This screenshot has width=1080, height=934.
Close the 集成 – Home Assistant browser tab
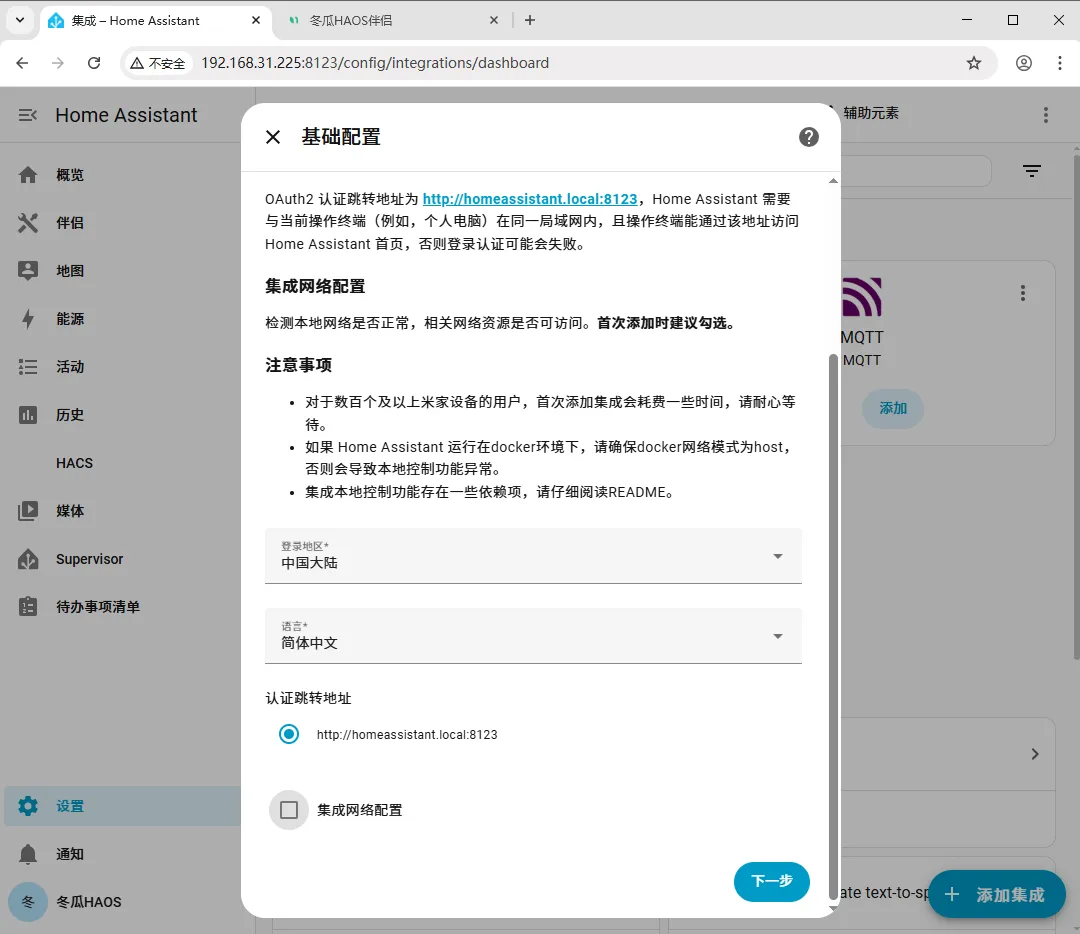click(x=256, y=21)
